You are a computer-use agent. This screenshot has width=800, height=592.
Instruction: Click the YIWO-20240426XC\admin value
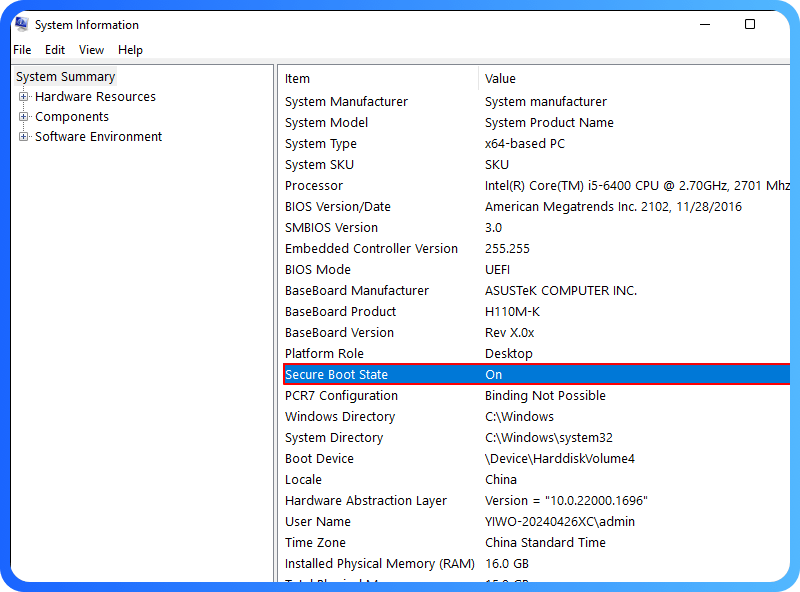[560, 522]
